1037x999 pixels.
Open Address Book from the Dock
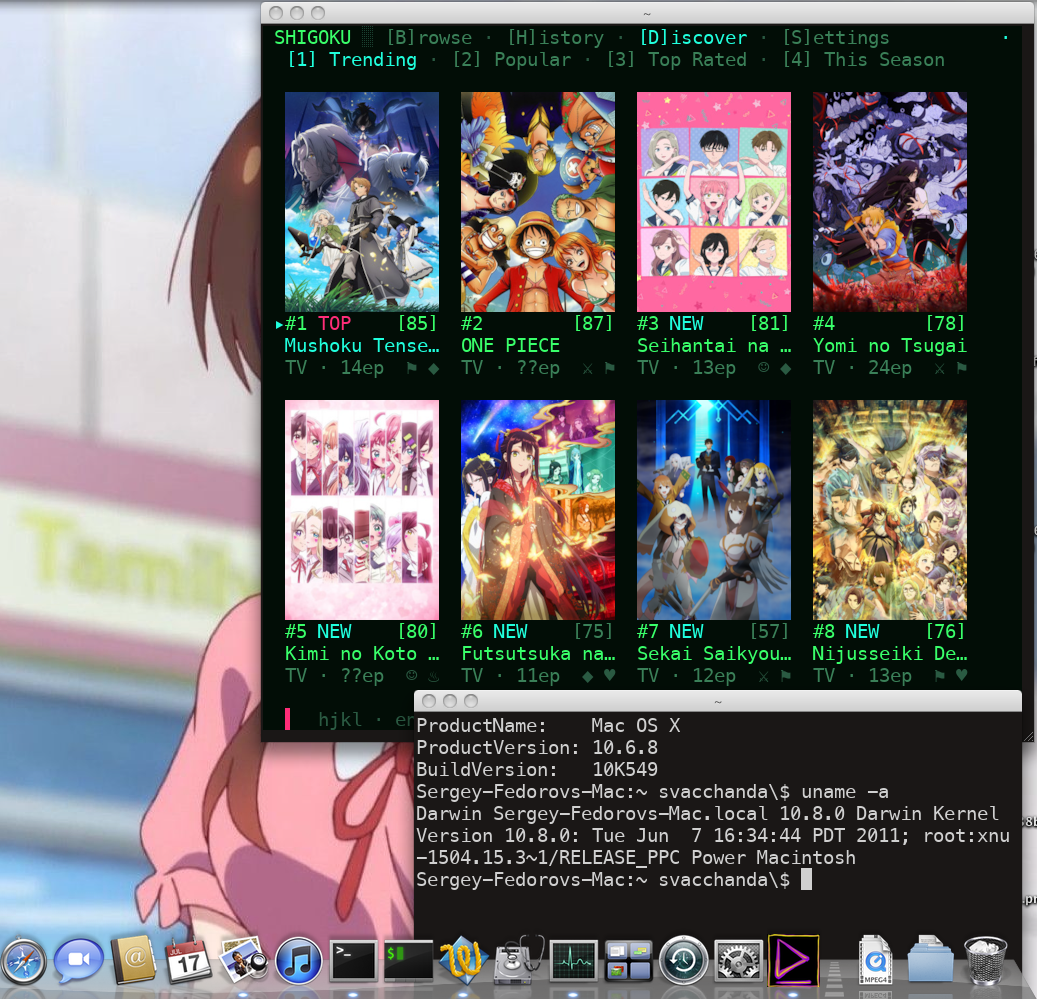(x=134, y=960)
